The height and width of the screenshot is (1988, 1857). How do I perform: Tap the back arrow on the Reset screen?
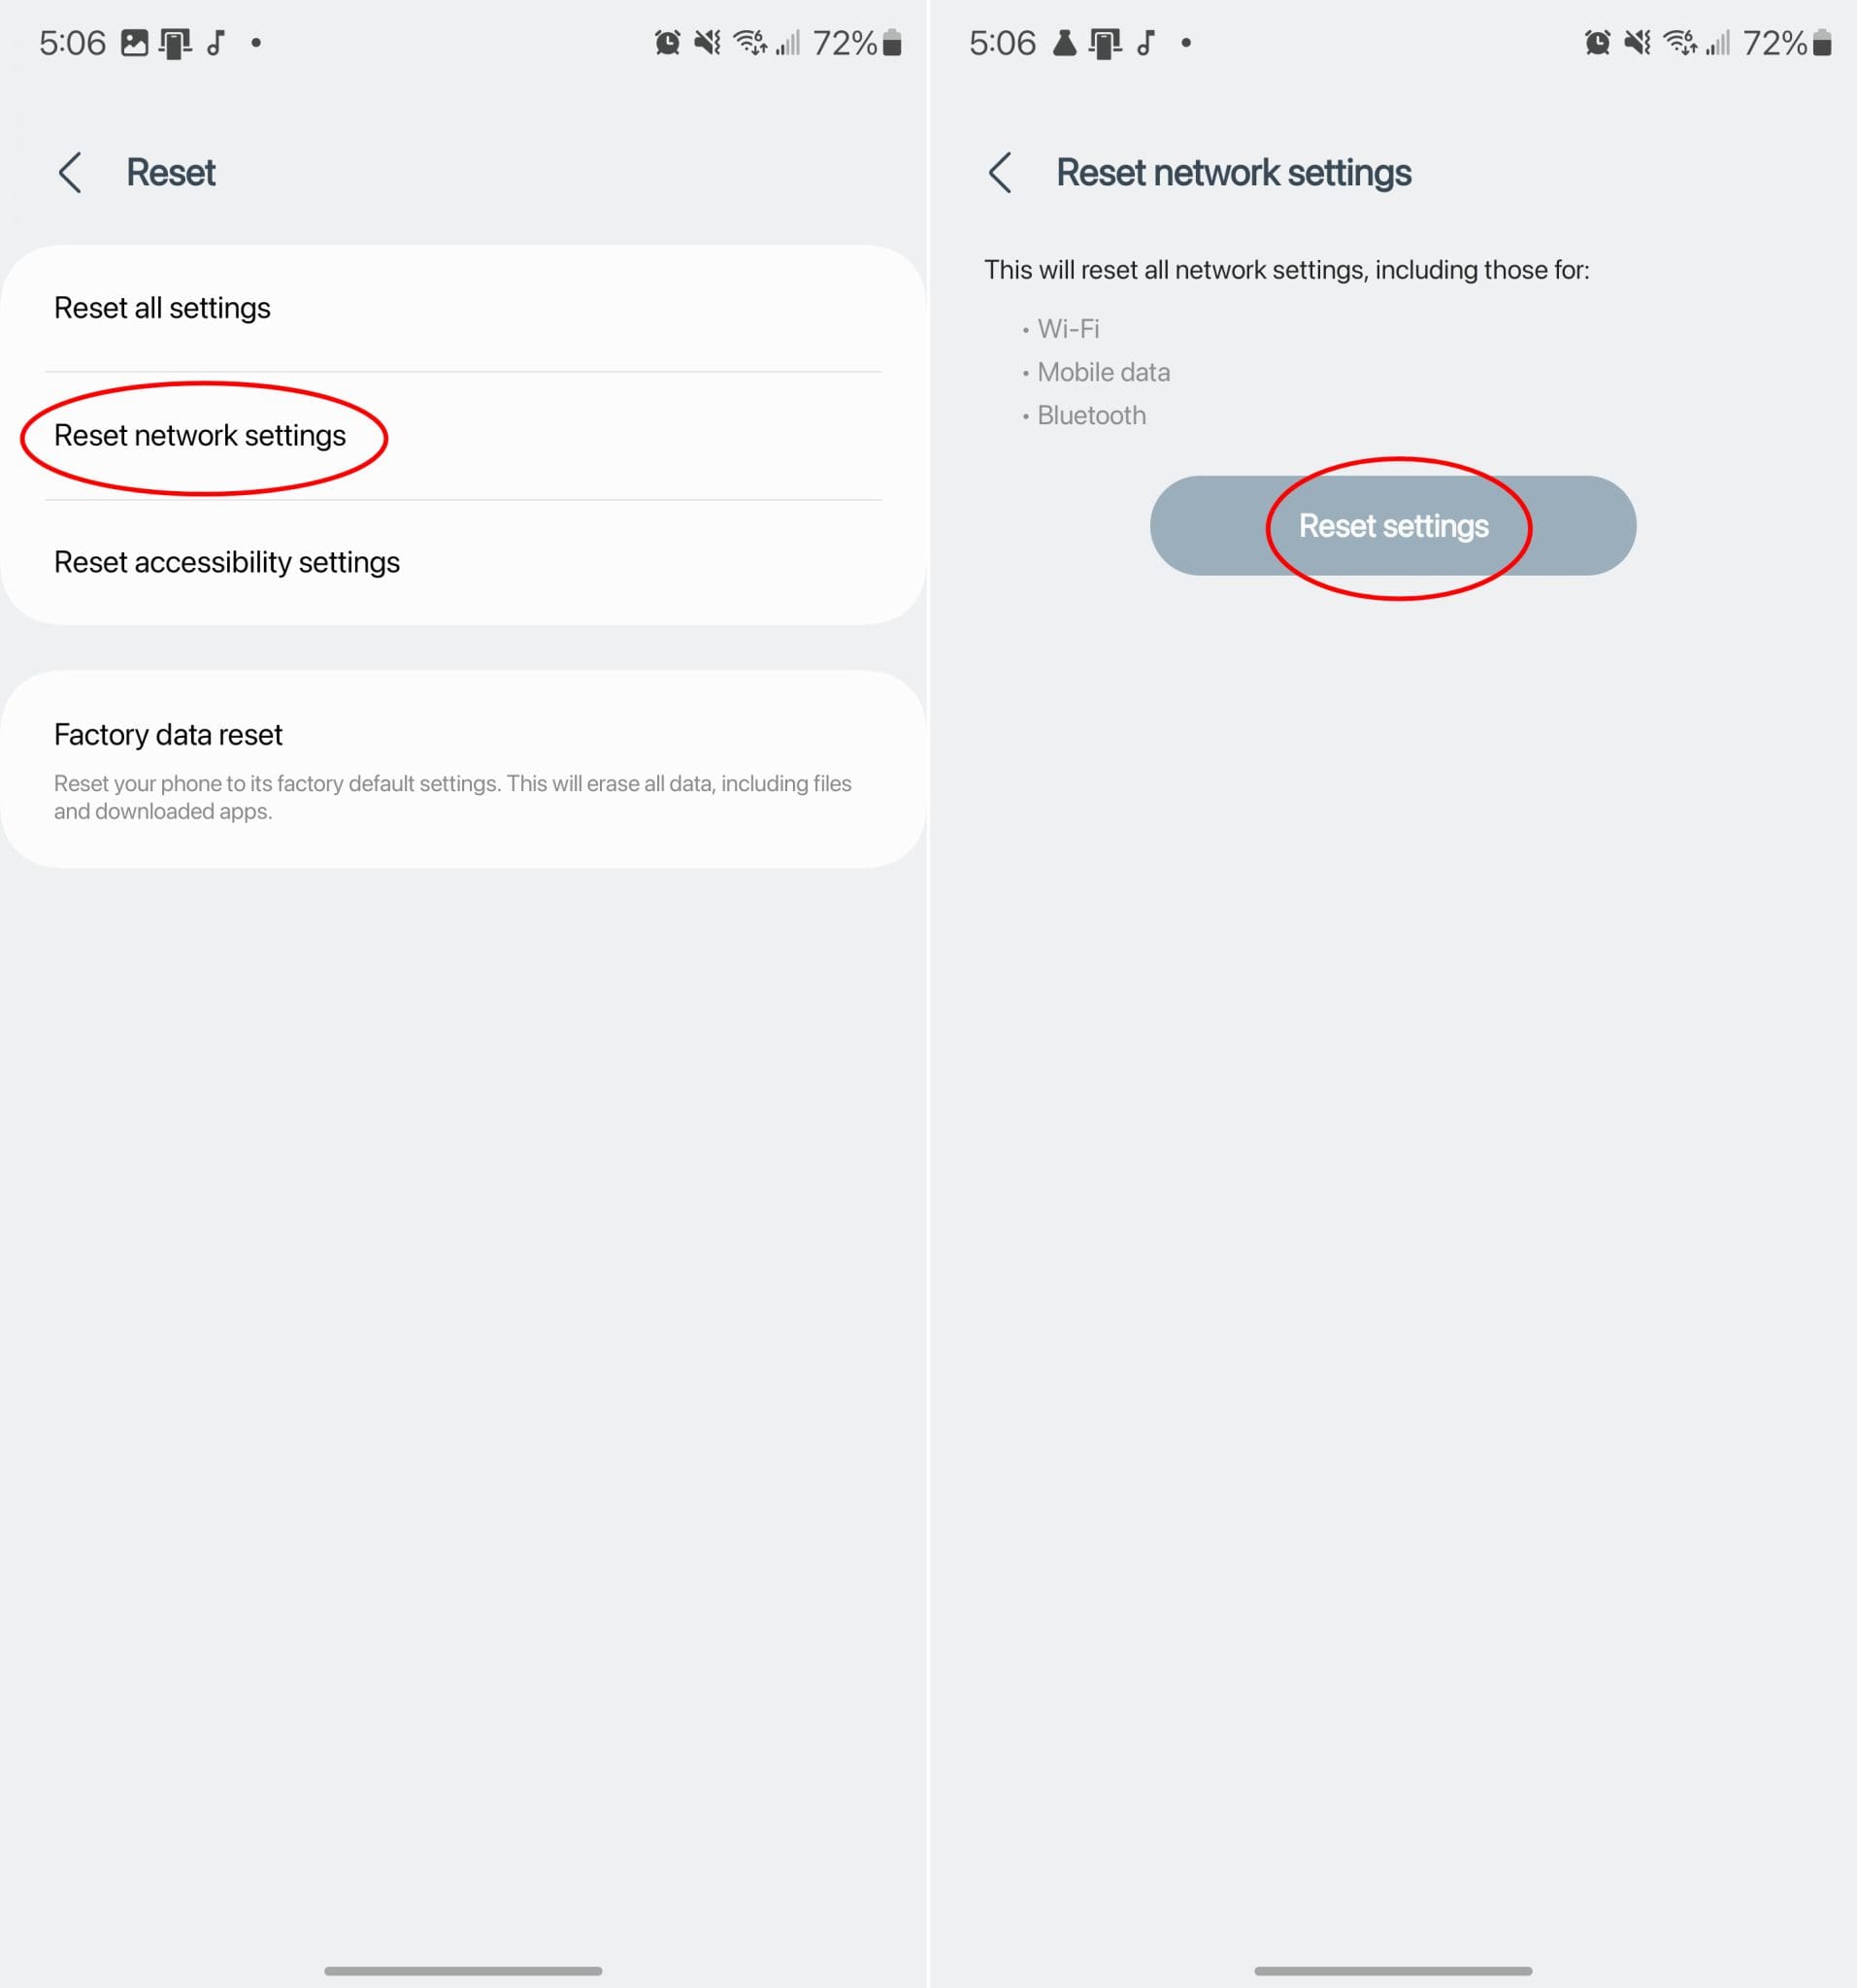point(70,172)
